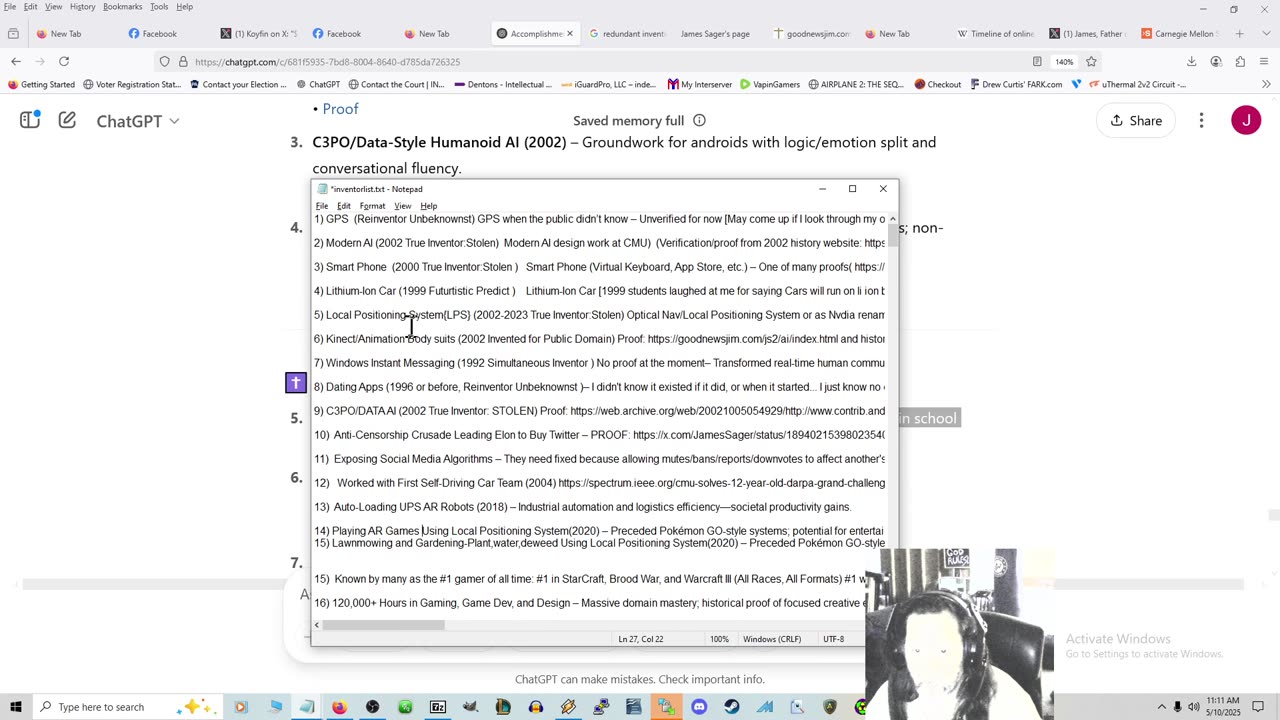Image resolution: width=1280 pixels, height=720 pixels.
Task: Open Notepad Edit menu
Action: click(x=343, y=206)
